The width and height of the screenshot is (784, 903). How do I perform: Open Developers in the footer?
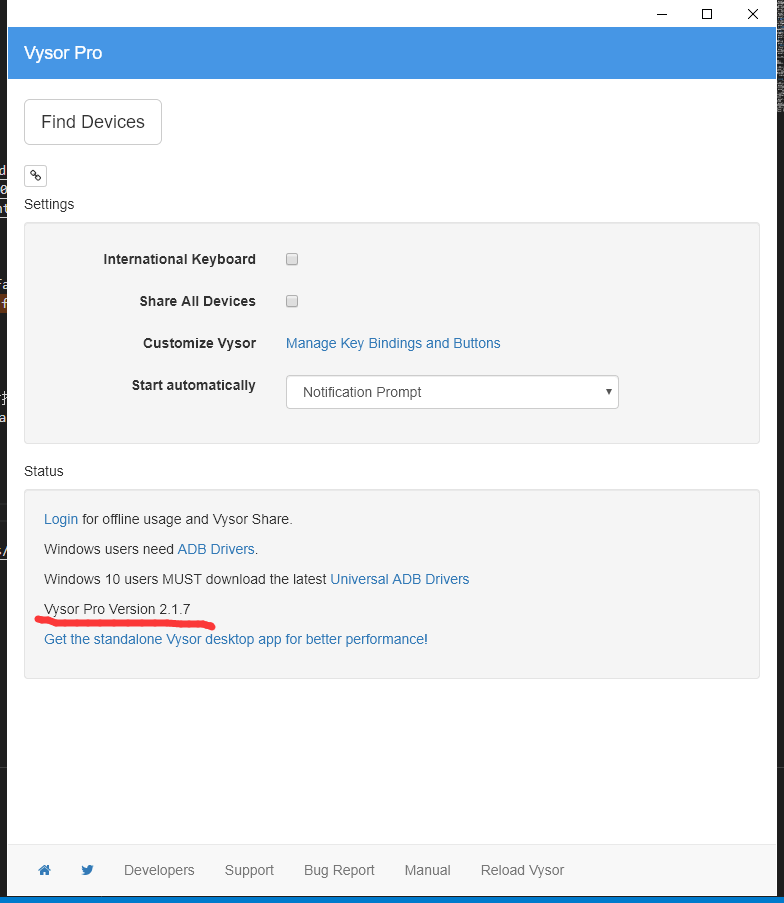pyautogui.click(x=159, y=870)
